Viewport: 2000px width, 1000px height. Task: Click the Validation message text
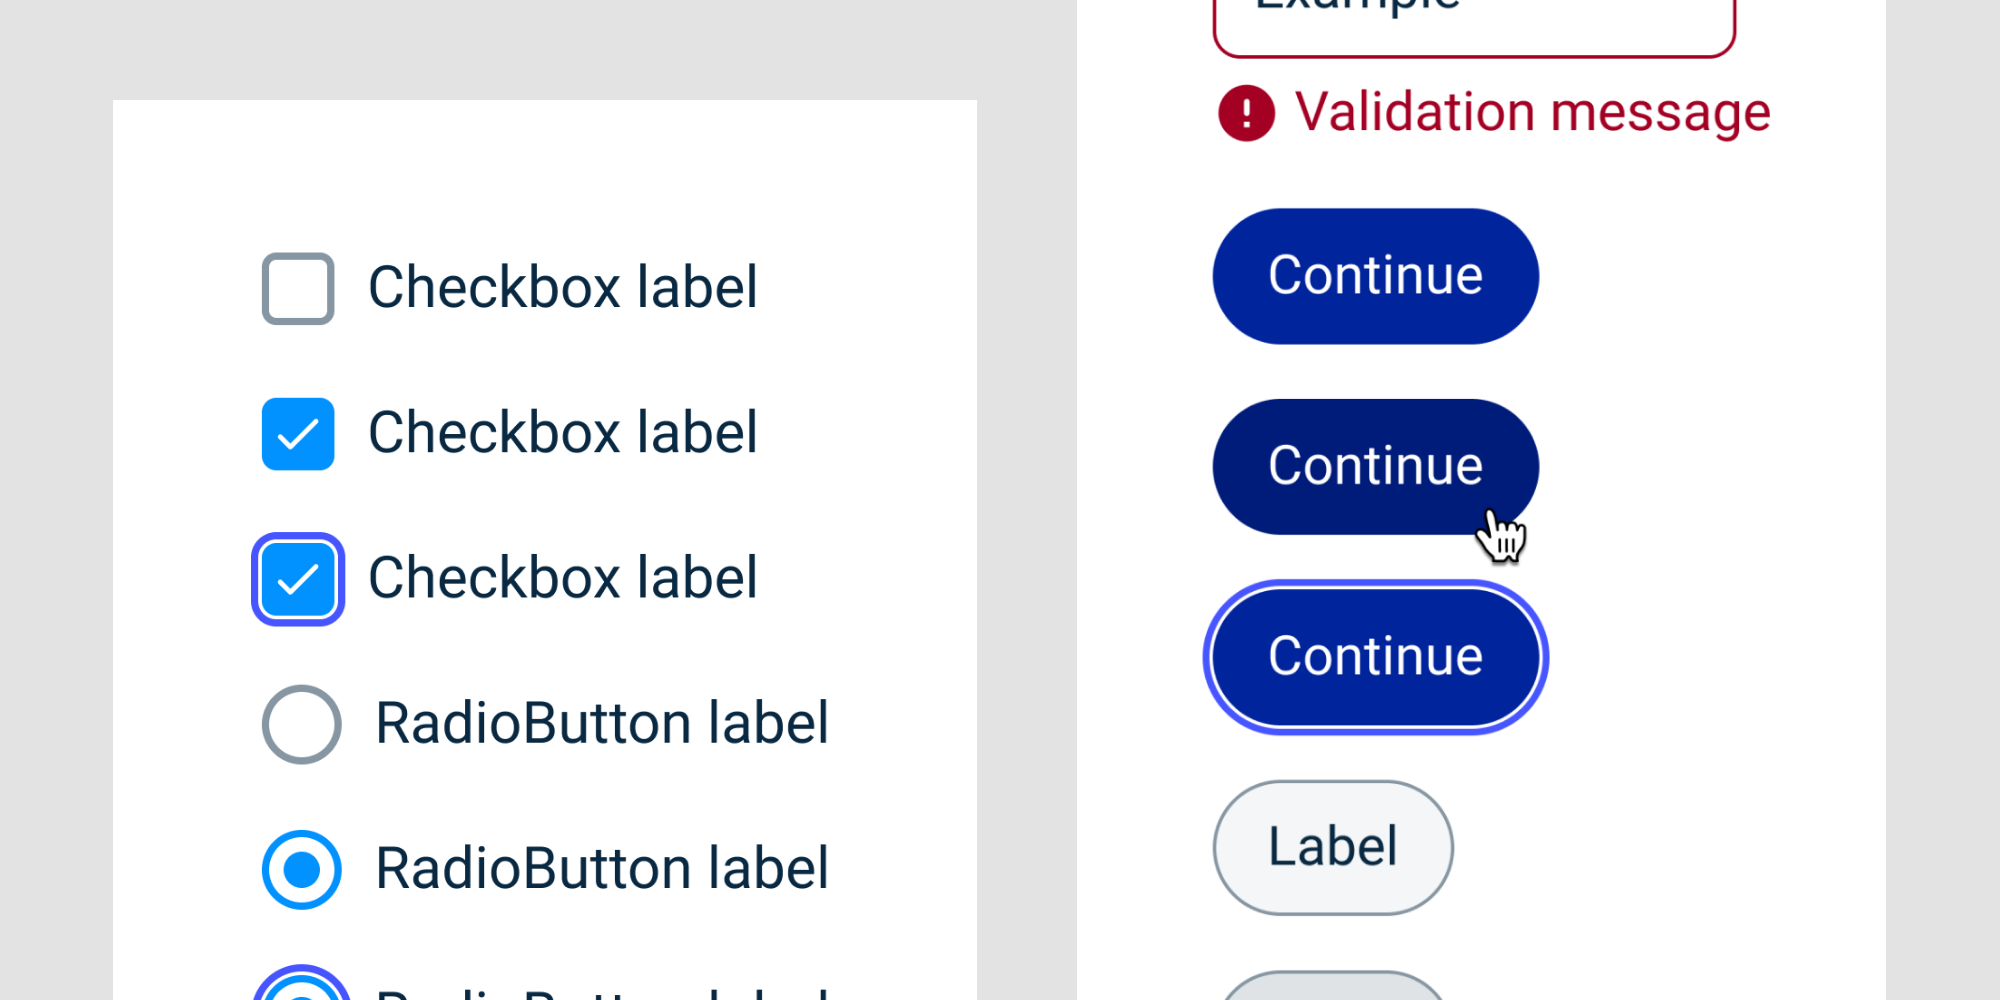pos(1532,112)
